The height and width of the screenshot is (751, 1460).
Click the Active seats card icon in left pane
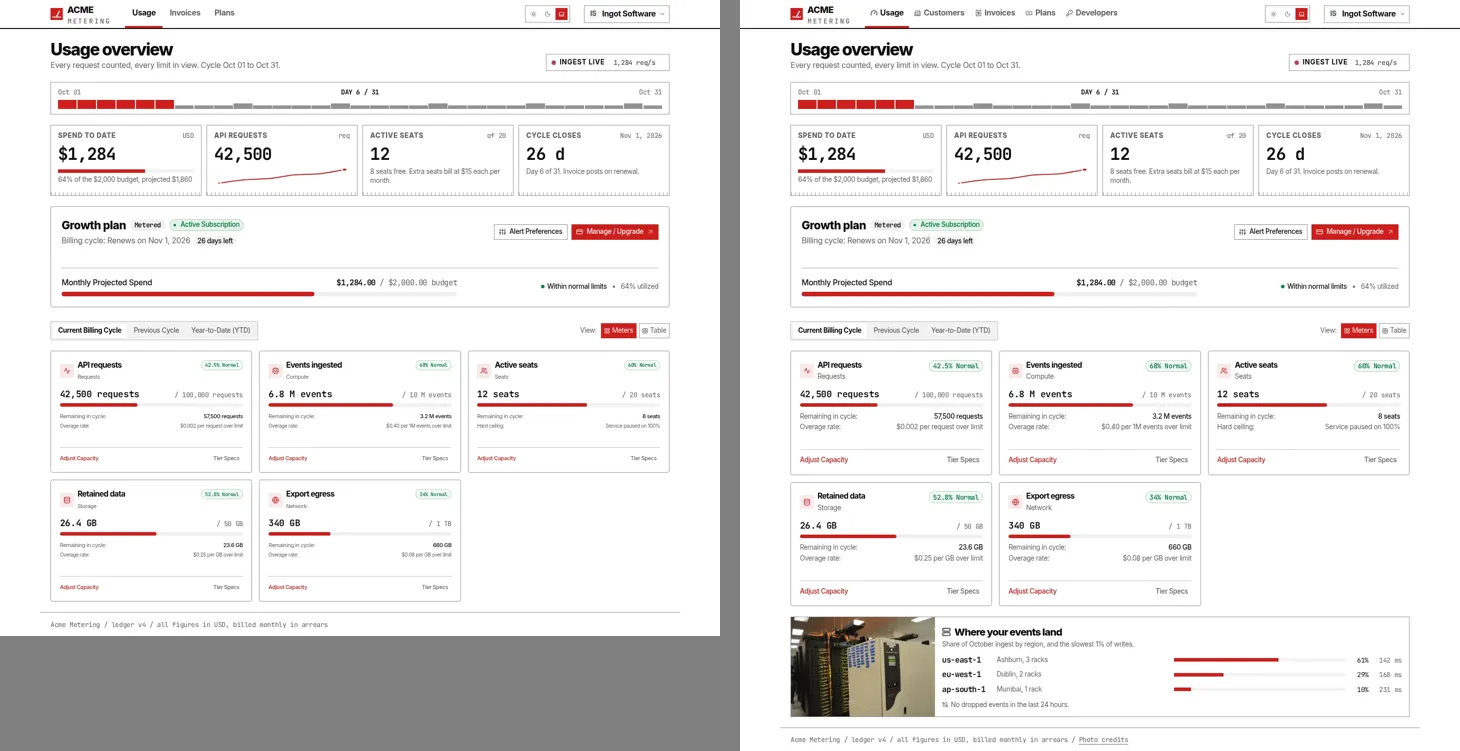pos(483,370)
